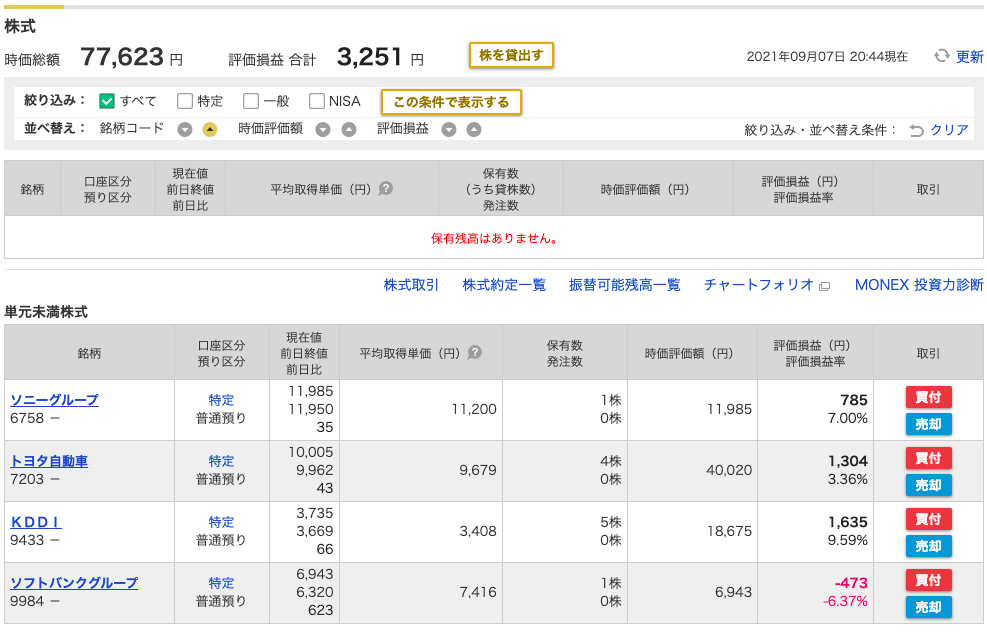
Task: Sort 時価評価額 ascending with up arrow
Action: point(349,130)
